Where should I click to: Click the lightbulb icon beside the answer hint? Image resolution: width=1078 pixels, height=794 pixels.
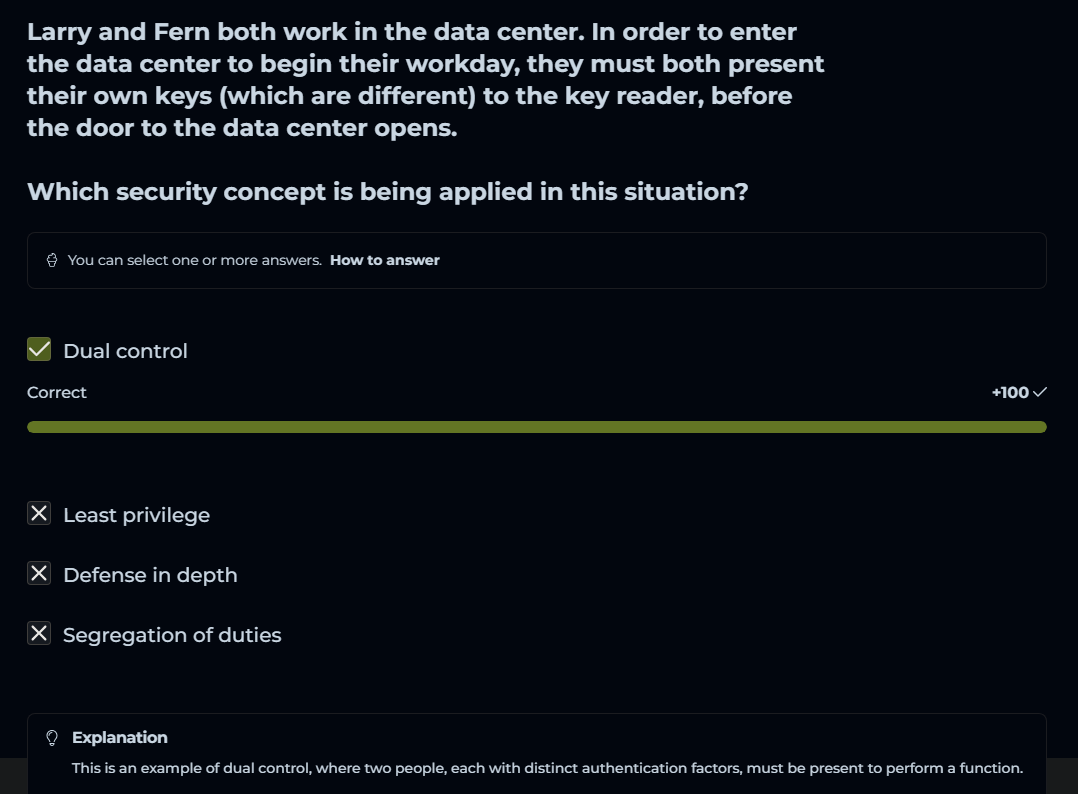(52, 260)
